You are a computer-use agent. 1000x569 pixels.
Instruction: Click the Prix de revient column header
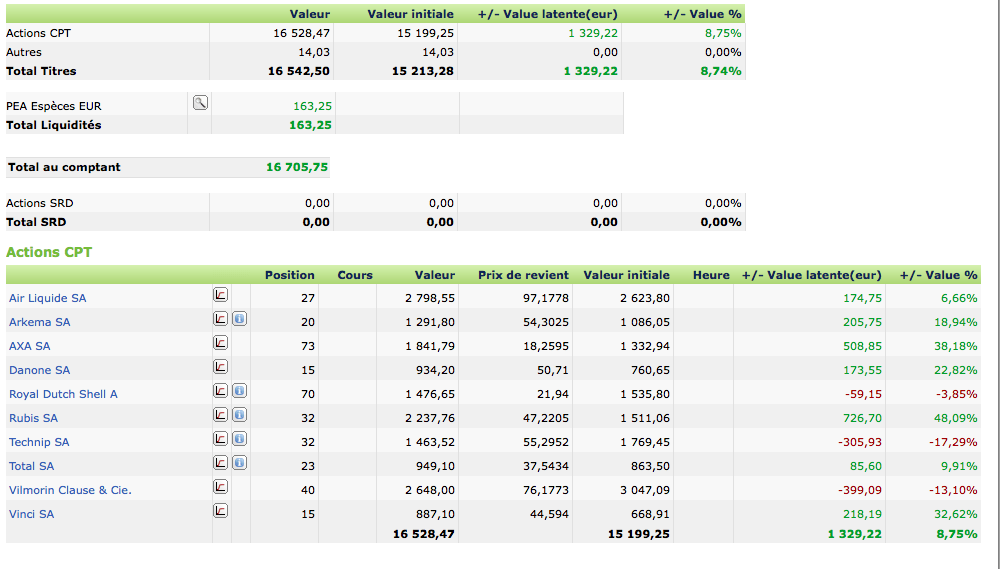523,275
